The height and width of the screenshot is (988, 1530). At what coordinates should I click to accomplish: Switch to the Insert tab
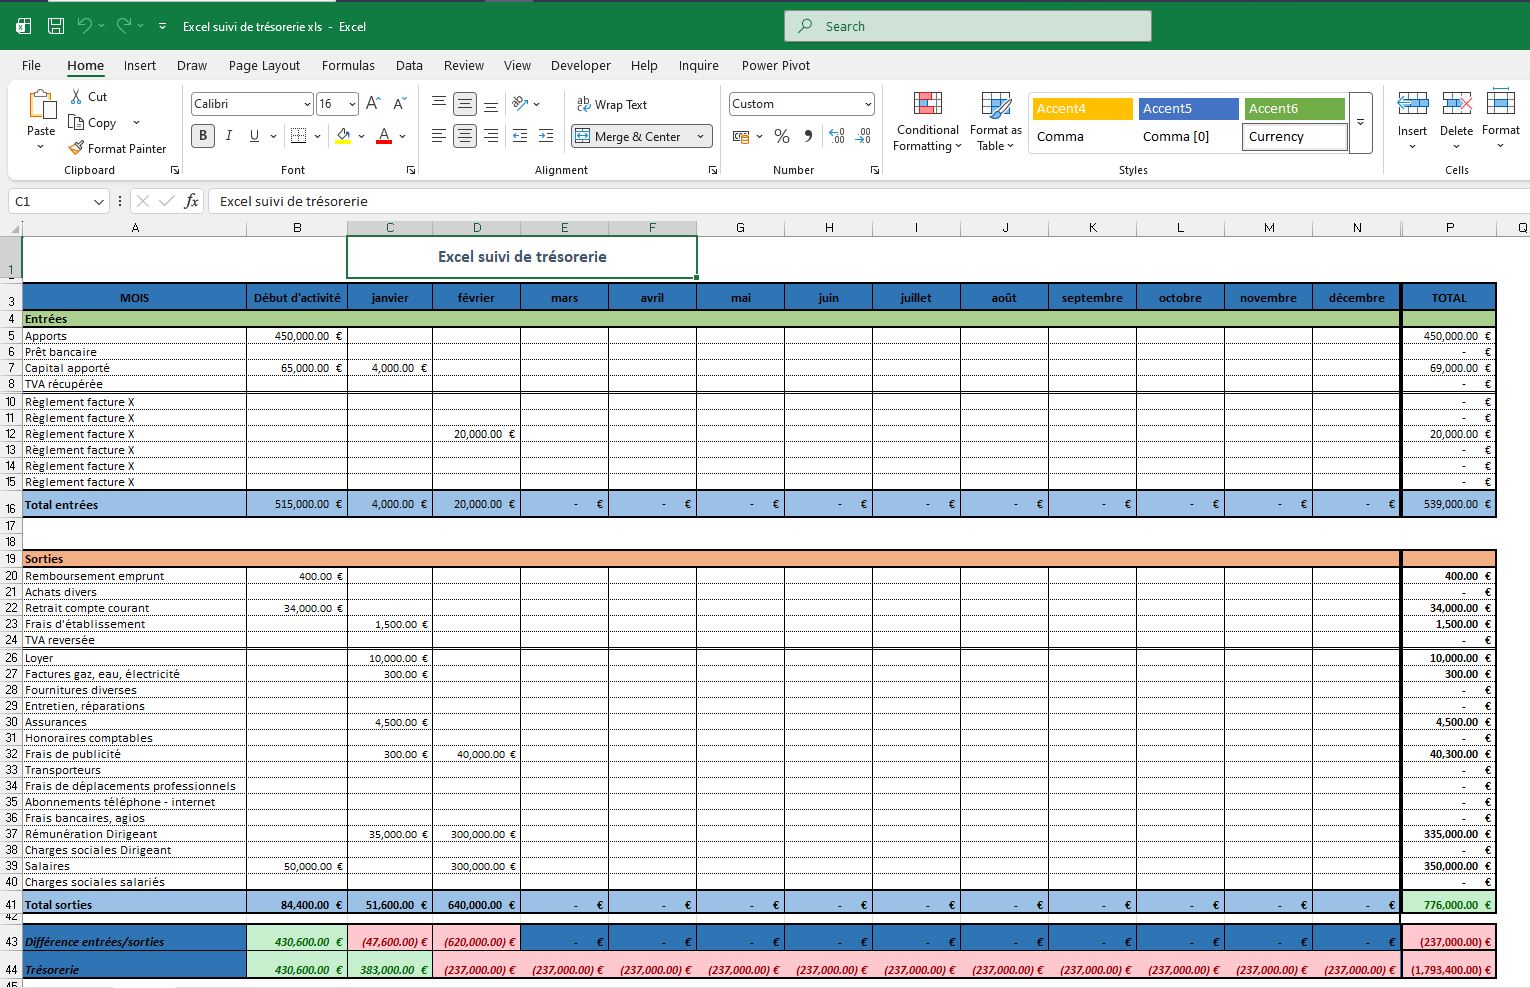pyautogui.click(x=140, y=65)
